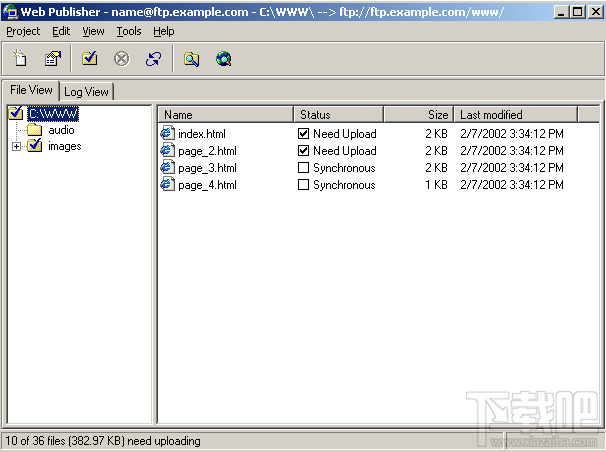This screenshot has width=606, height=452.
Task: Open the Project Properties toolbar icon
Action: point(53,59)
